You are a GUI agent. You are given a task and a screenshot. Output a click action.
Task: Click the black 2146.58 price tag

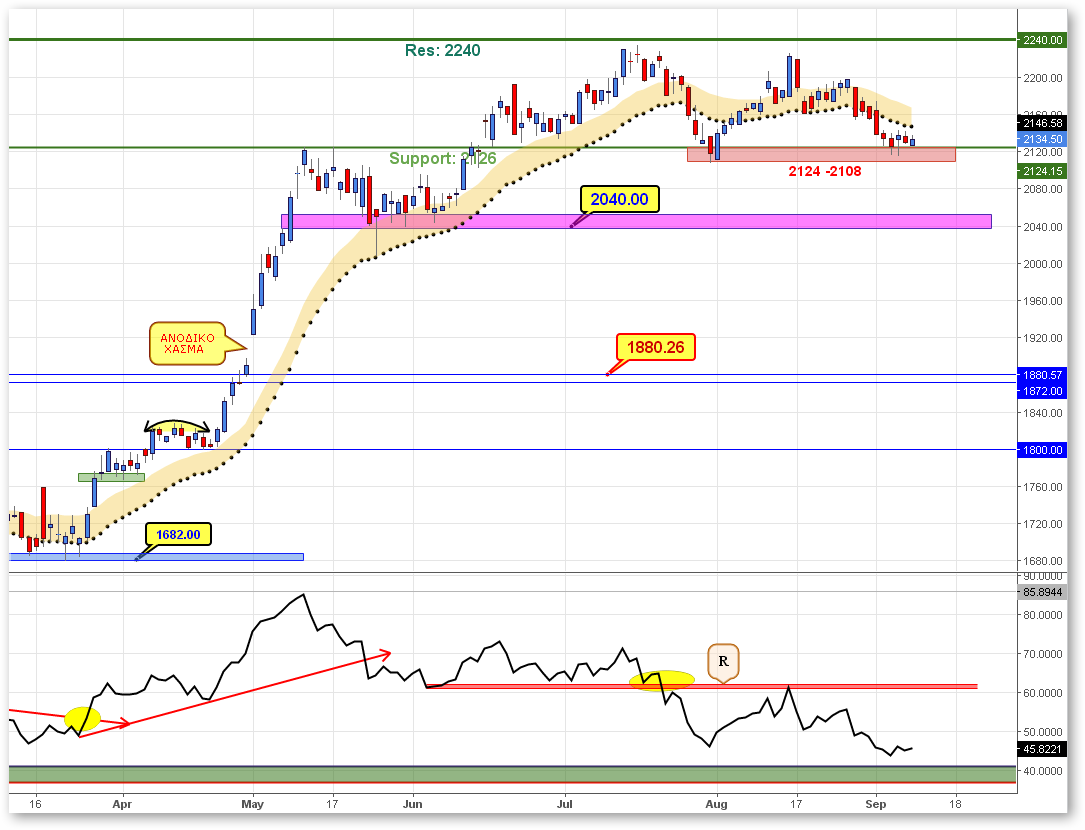tap(1041, 123)
